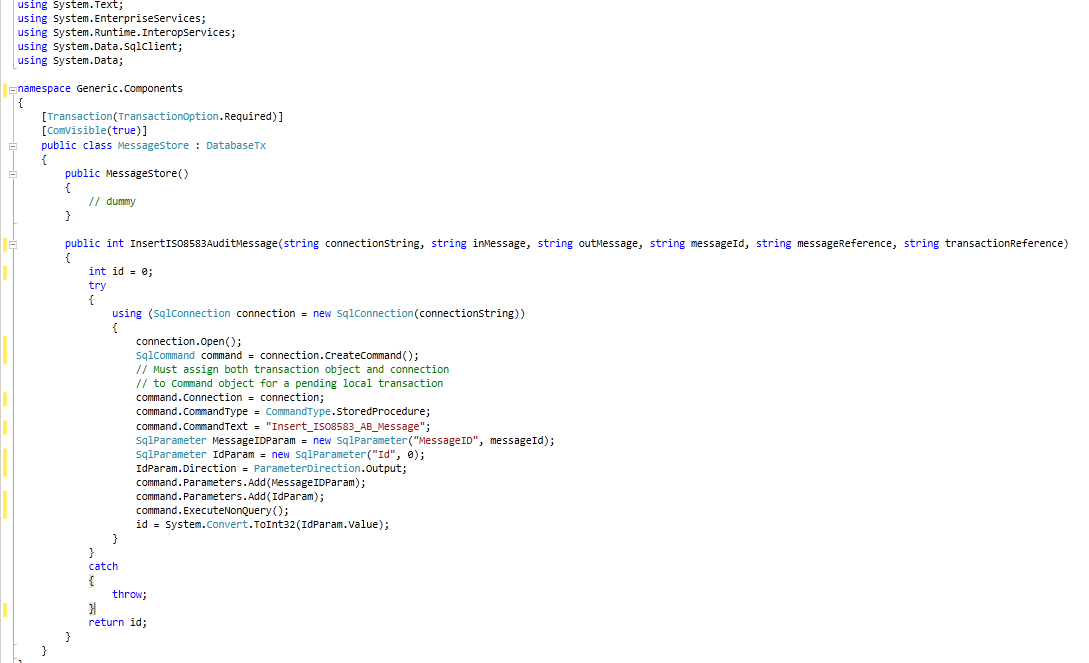Click the 'transactionReference' parameter
The image size is (1089, 663).
click(1004, 244)
